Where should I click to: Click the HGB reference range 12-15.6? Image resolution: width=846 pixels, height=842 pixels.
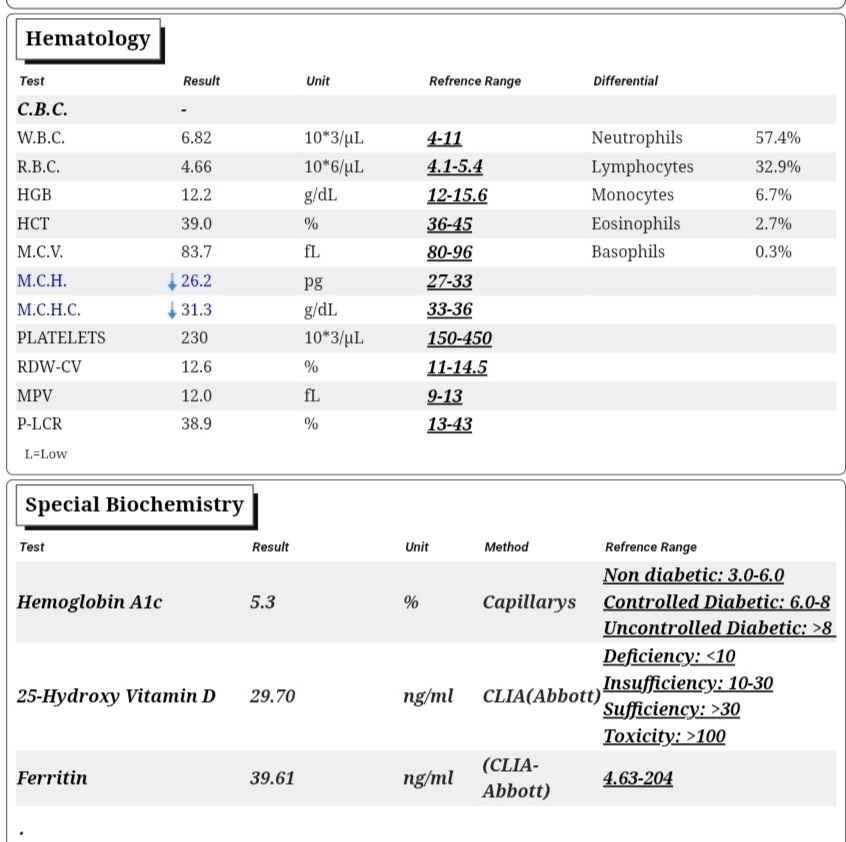(x=457, y=195)
